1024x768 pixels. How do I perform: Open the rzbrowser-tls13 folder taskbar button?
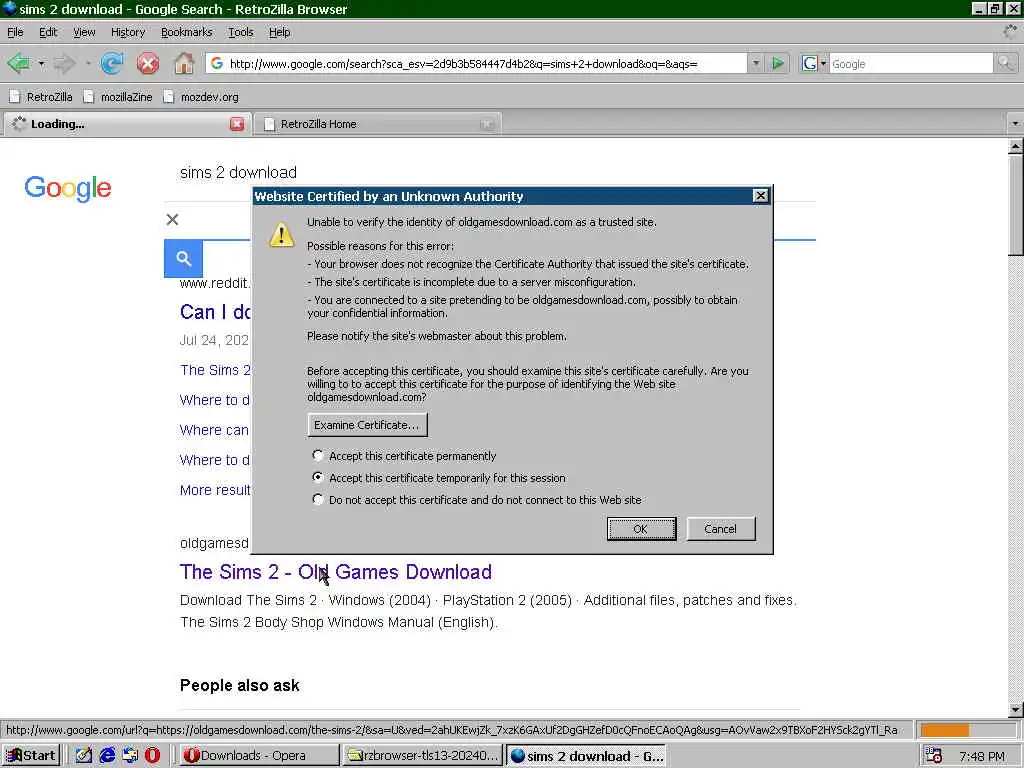tap(423, 756)
